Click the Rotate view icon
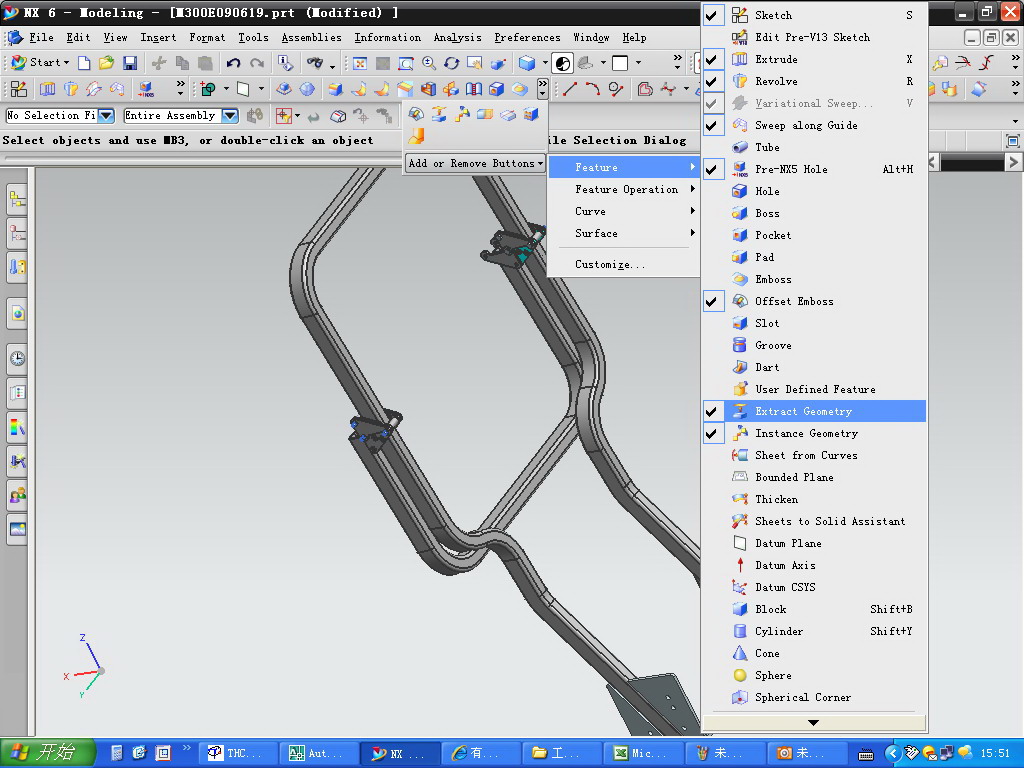The height and width of the screenshot is (768, 1024). pyautogui.click(x=451, y=63)
